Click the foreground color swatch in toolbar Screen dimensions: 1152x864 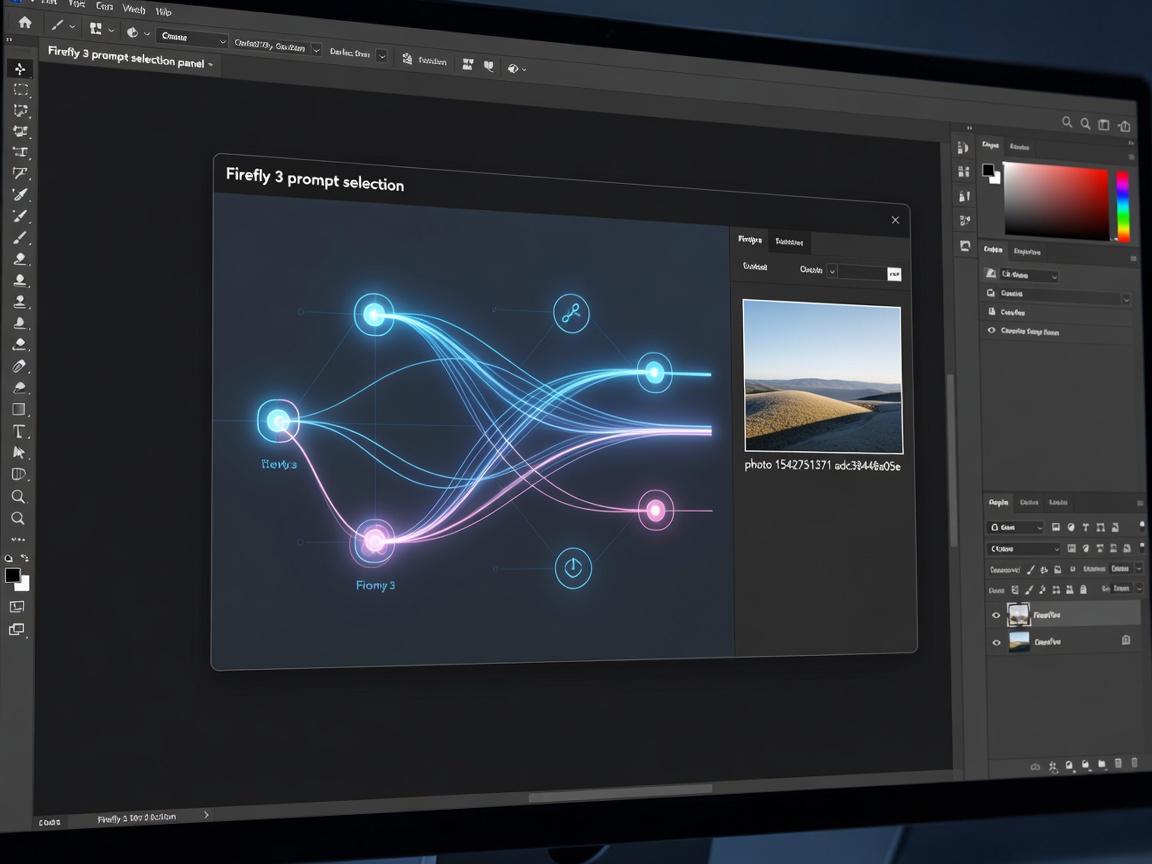[12, 575]
